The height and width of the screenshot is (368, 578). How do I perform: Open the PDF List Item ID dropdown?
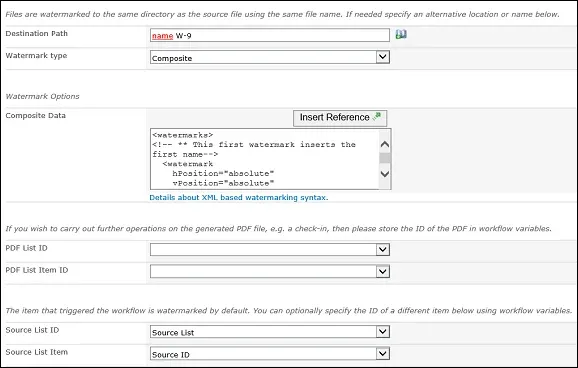(270, 272)
